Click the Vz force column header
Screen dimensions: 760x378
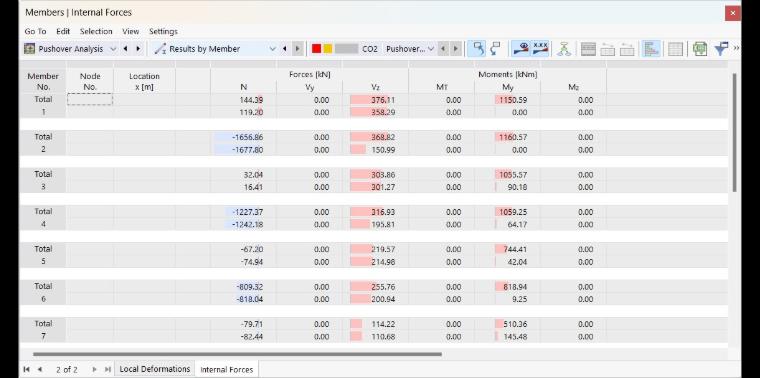(376, 87)
